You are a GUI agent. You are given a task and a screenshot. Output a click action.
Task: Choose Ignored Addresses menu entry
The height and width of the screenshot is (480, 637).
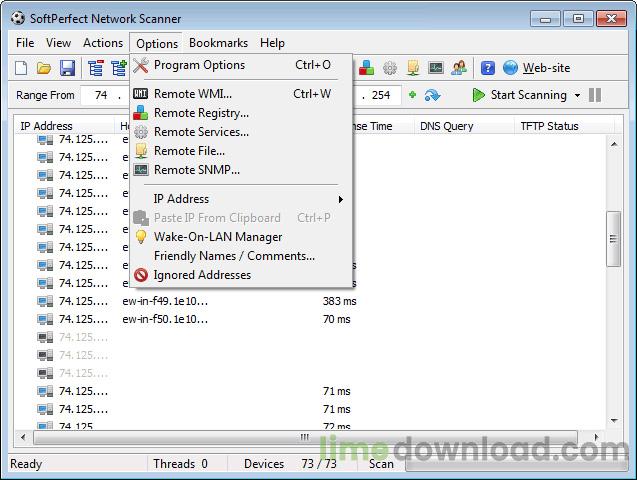pyautogui.click(x=241, y=275)
